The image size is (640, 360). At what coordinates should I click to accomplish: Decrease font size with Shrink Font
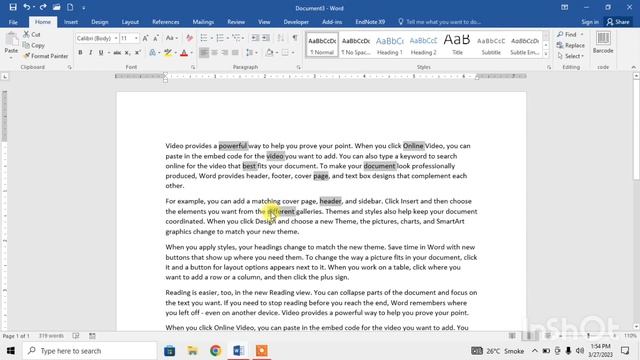(x=156, y=38)
